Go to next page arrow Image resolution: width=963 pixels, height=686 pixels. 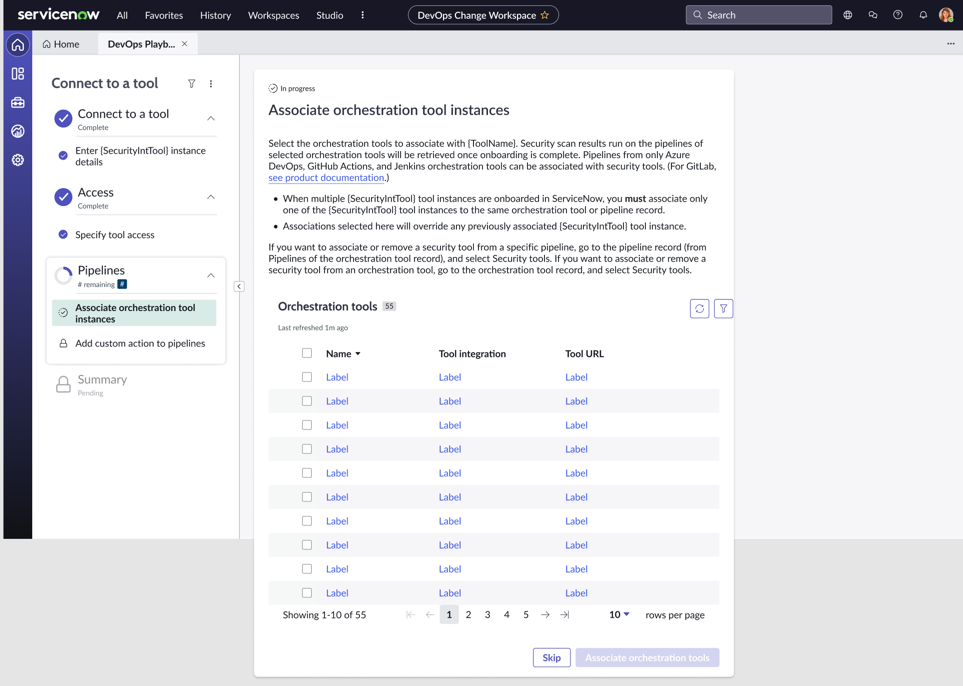point(545,615)
